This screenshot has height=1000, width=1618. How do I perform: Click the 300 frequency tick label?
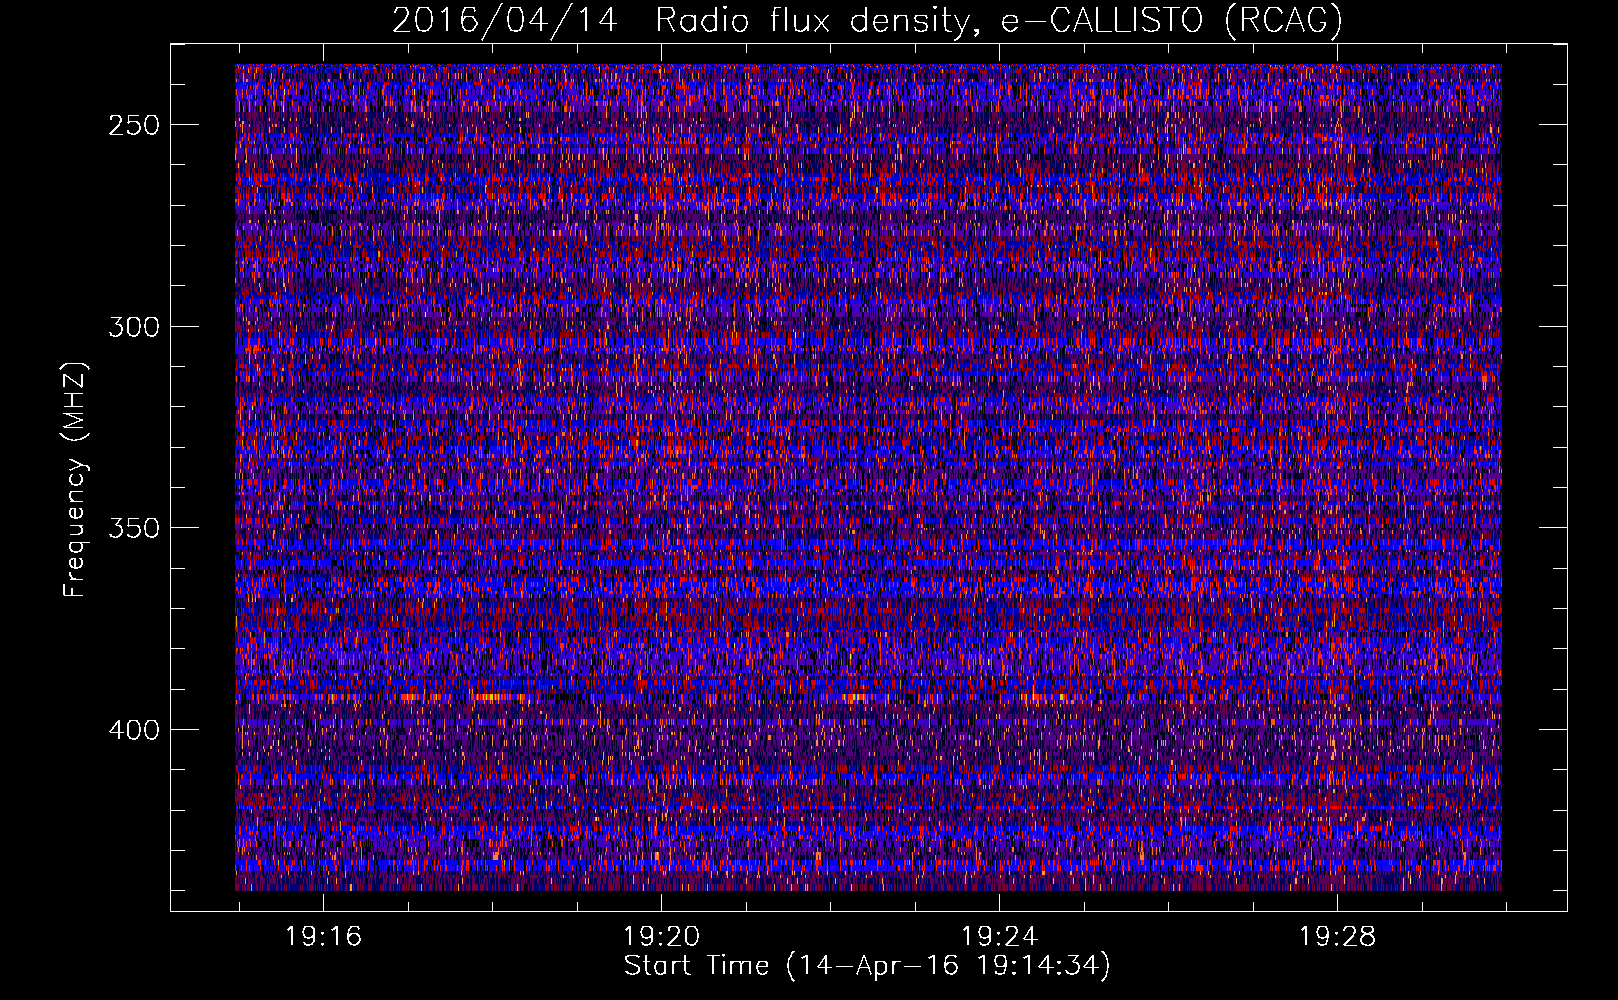coord(135,327)
